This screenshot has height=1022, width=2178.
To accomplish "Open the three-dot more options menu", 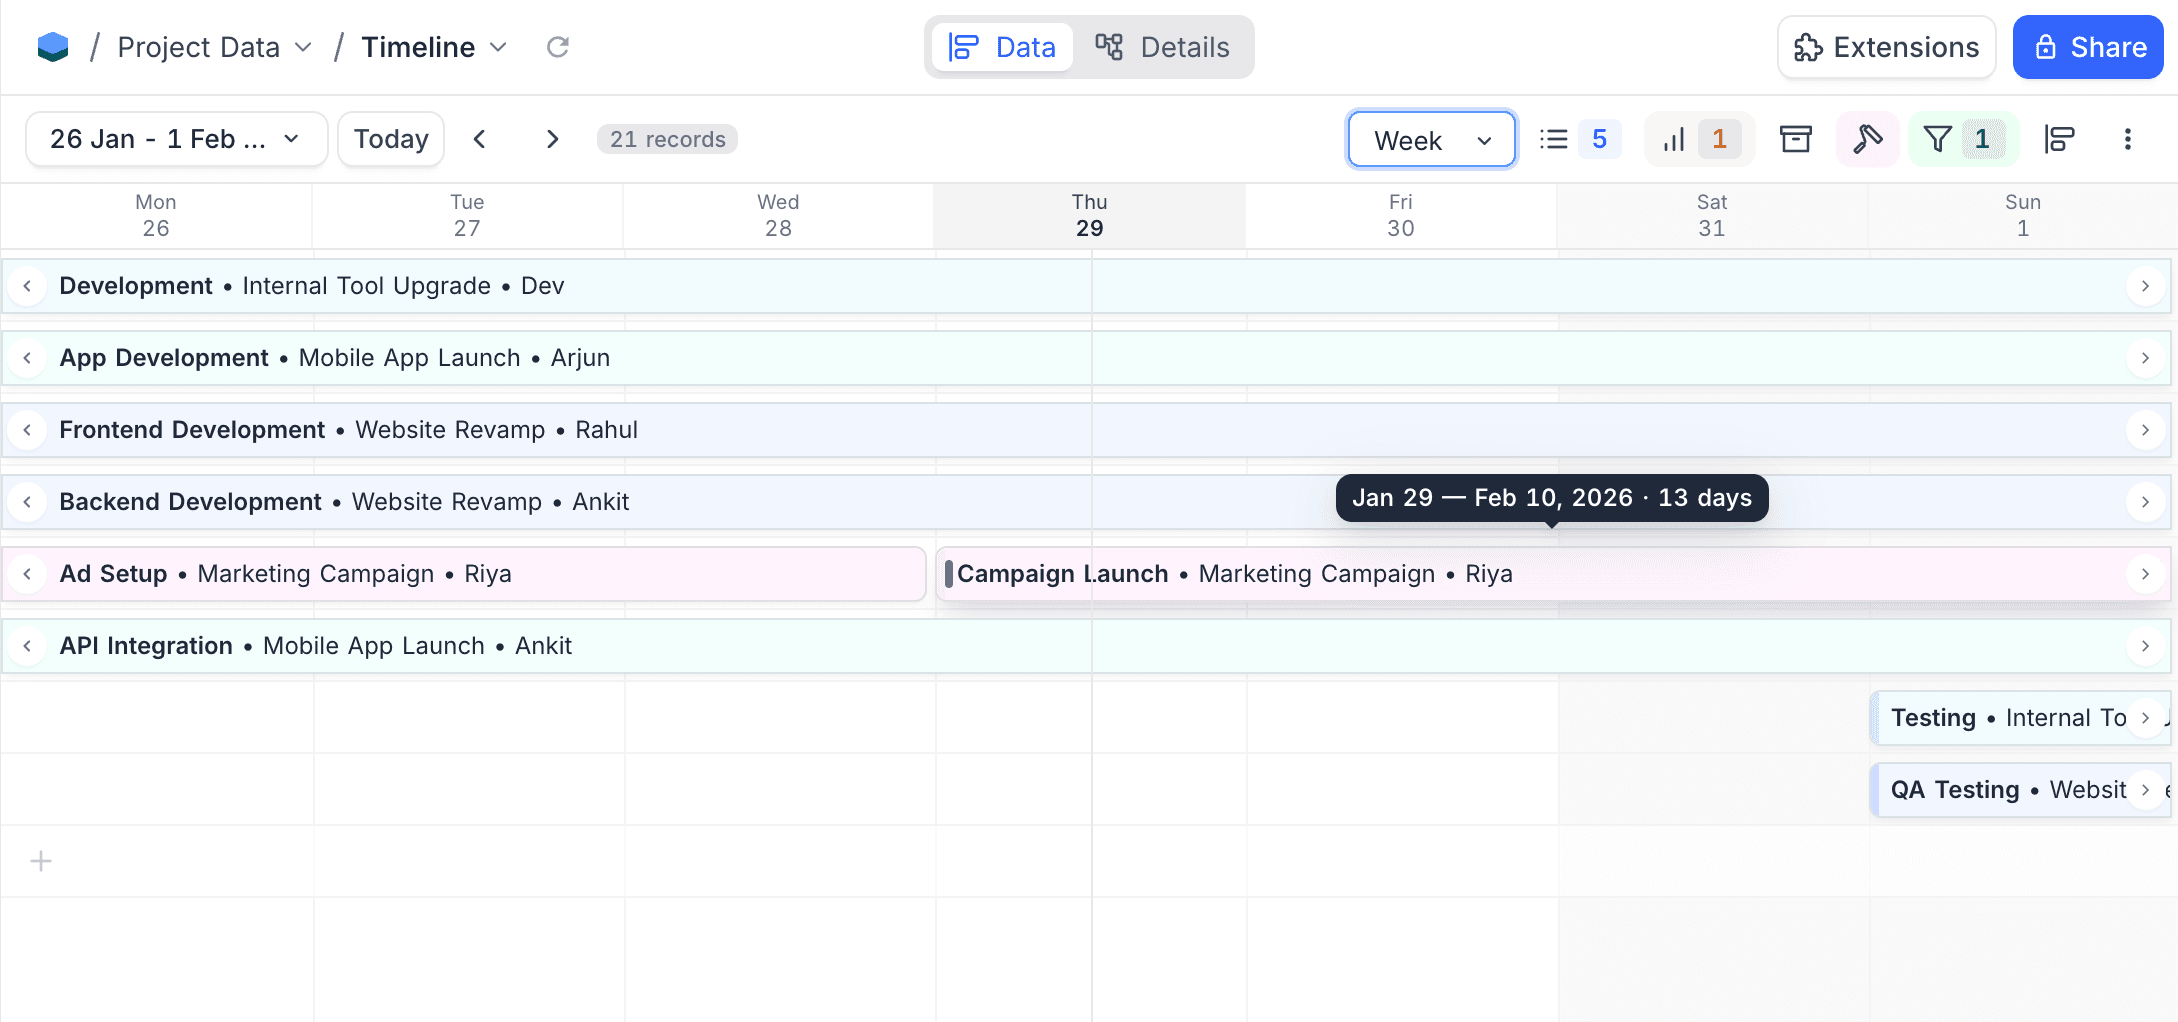I will (x=2127, y=139).
